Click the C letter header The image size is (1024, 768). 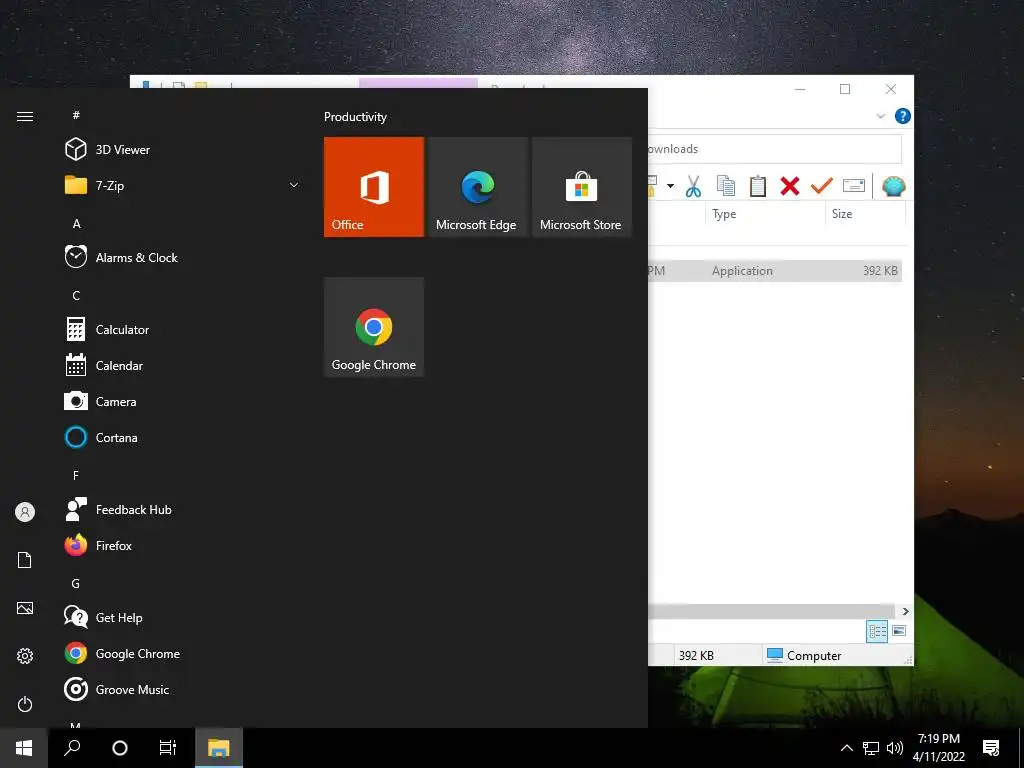[x=76, y=296]
